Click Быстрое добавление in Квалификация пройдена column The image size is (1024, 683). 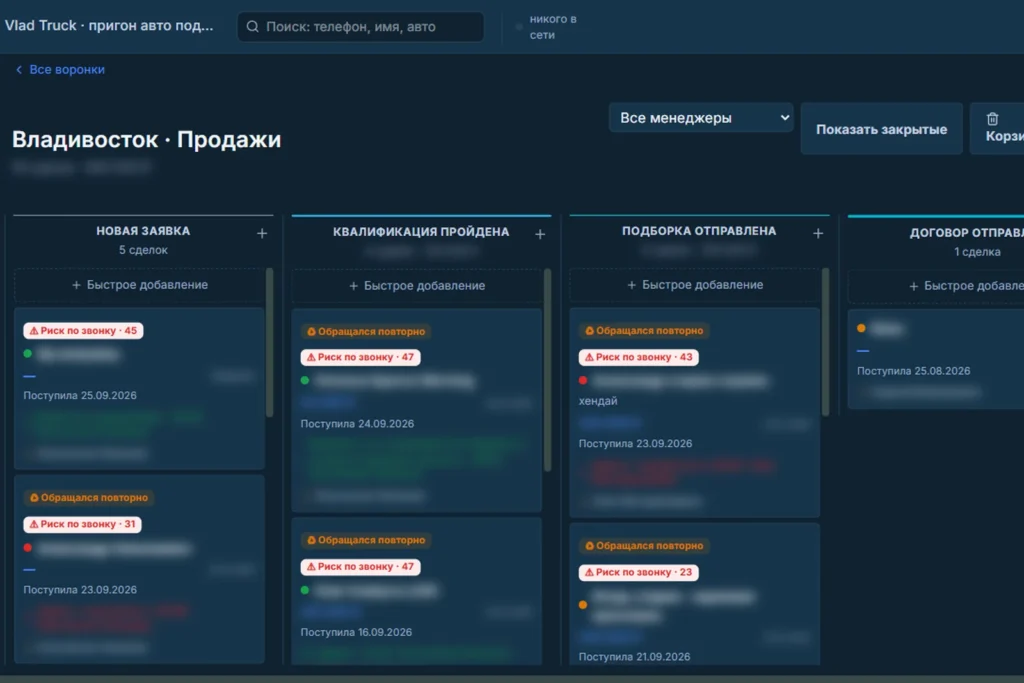(417, 285)
